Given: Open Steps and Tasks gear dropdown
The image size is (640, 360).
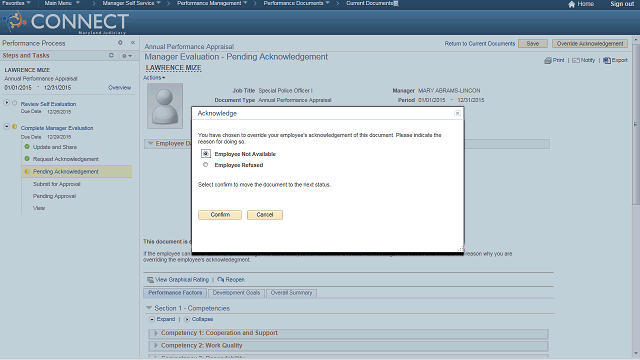Looking at the screenshot, I should [127, 56].
